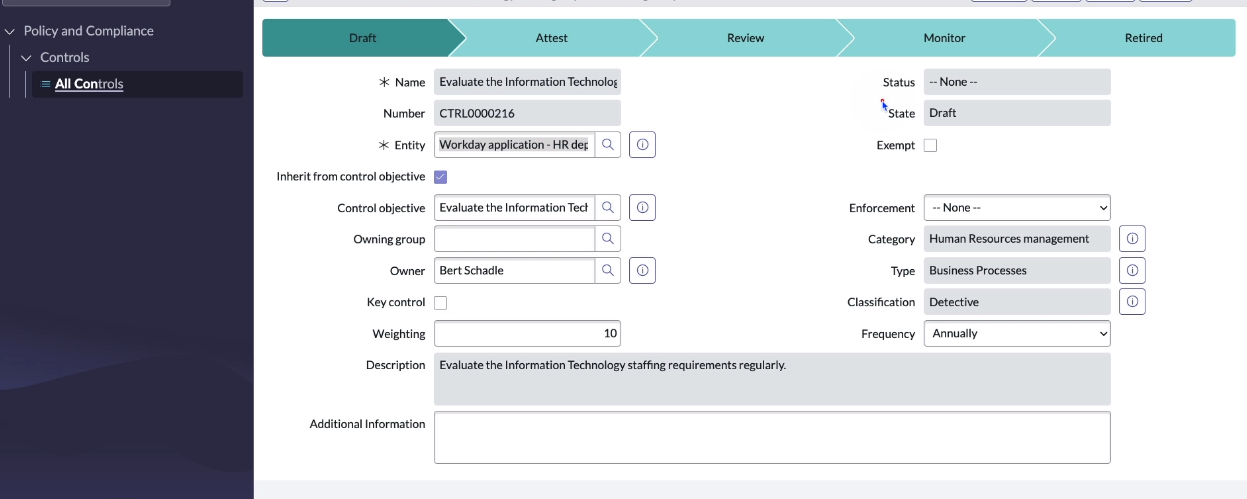Open the Enforcement dropdown
This screenshot has height=499, width=1247.
[x=1016, y=208]
